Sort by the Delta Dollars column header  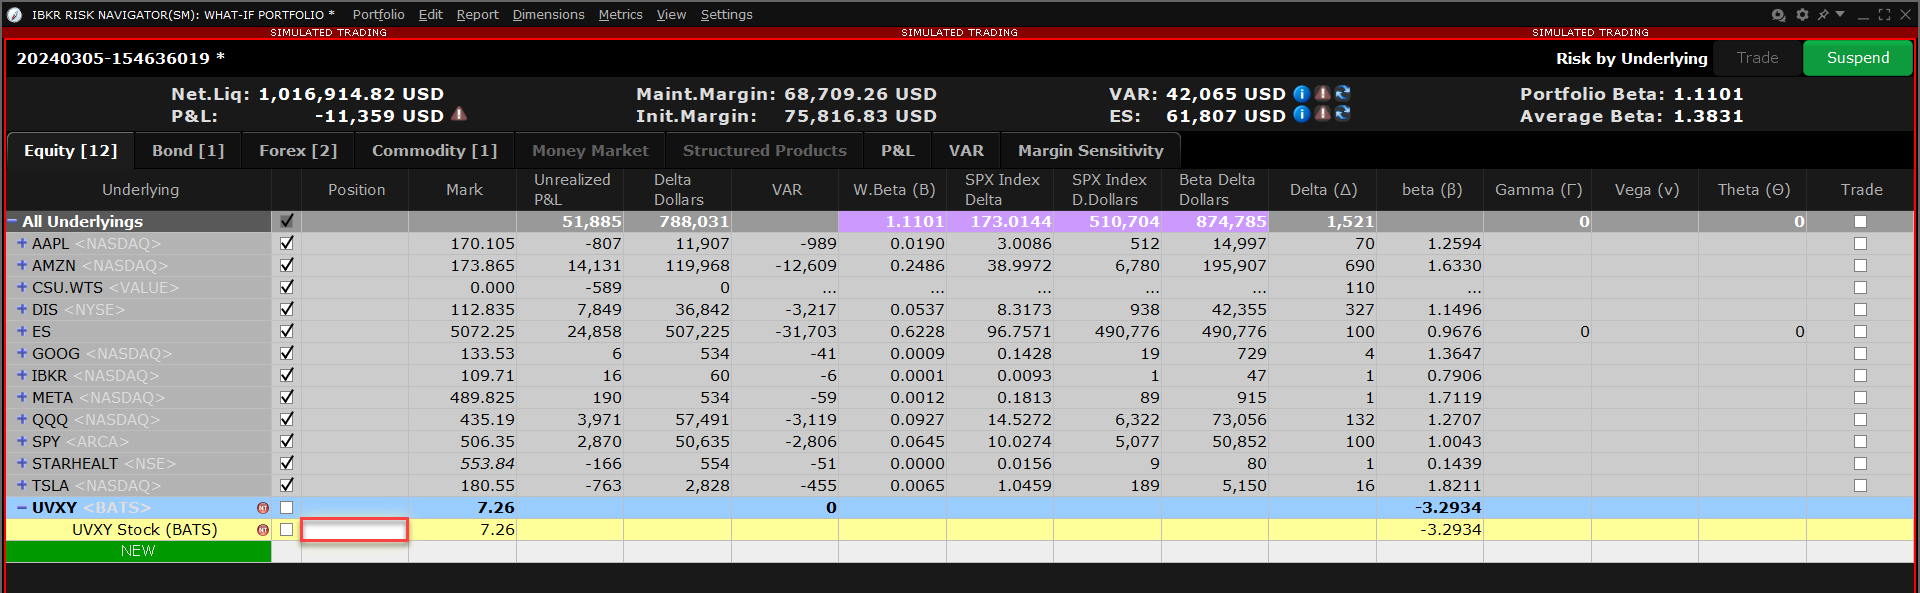click(678, 189)
